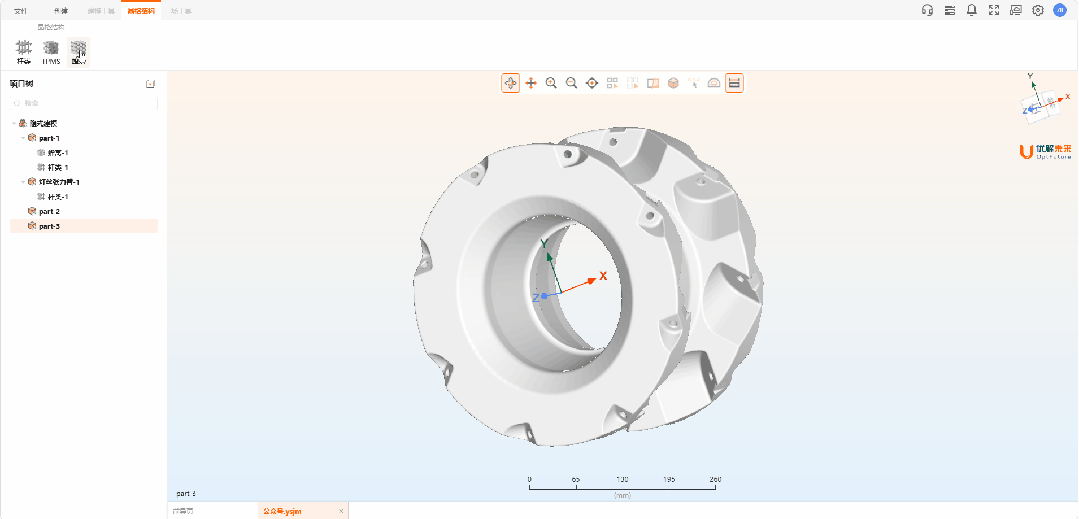Click the fit-to-center view icon
This screenshot has width=1079, height=519.
(x=592, y=83)
